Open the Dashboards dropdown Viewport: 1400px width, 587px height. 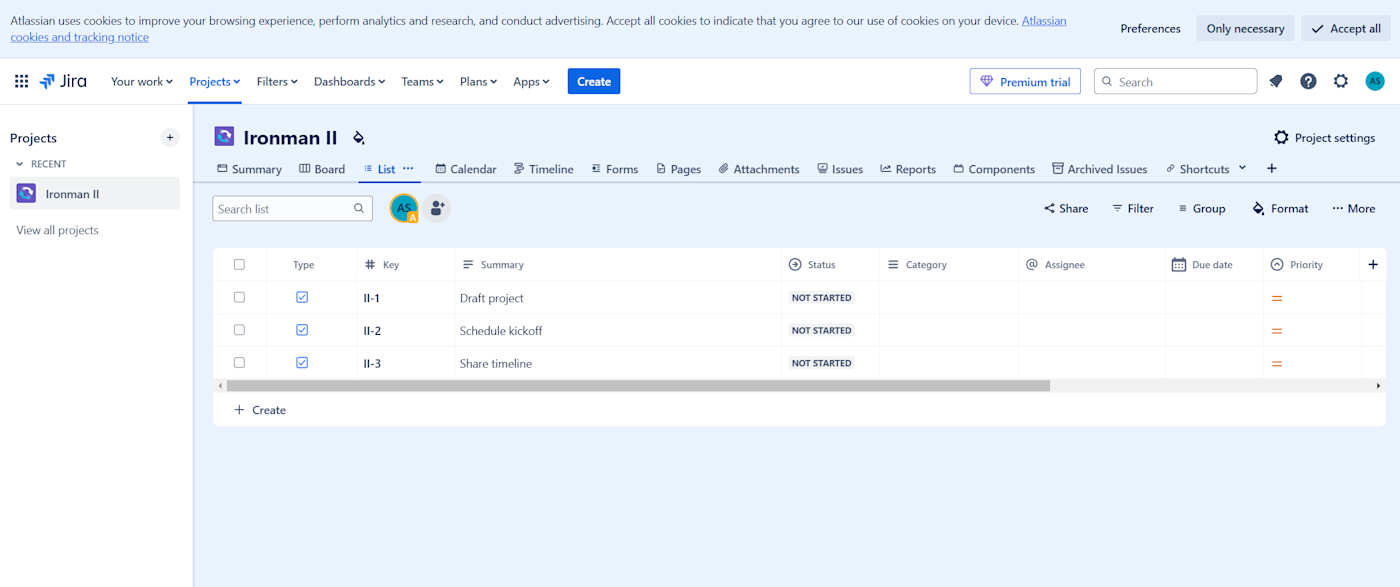[x=350, y=82]
